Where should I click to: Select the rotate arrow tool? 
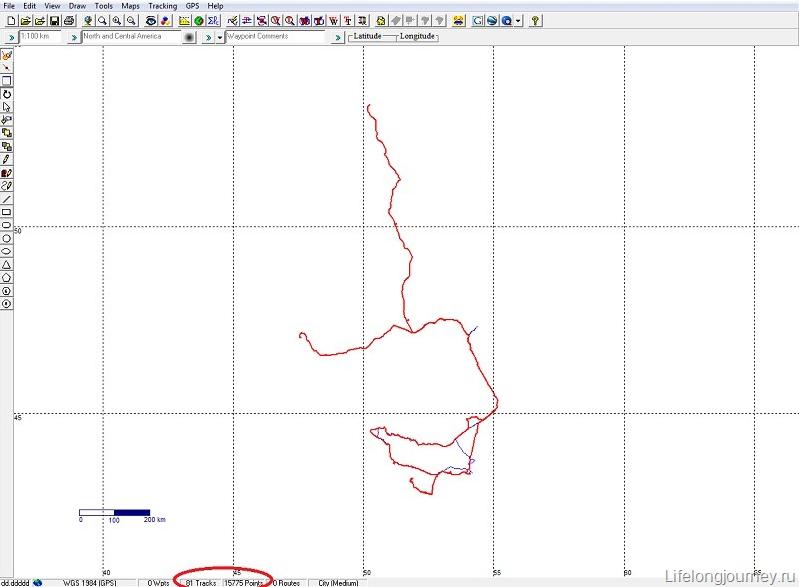coord(6,94)
